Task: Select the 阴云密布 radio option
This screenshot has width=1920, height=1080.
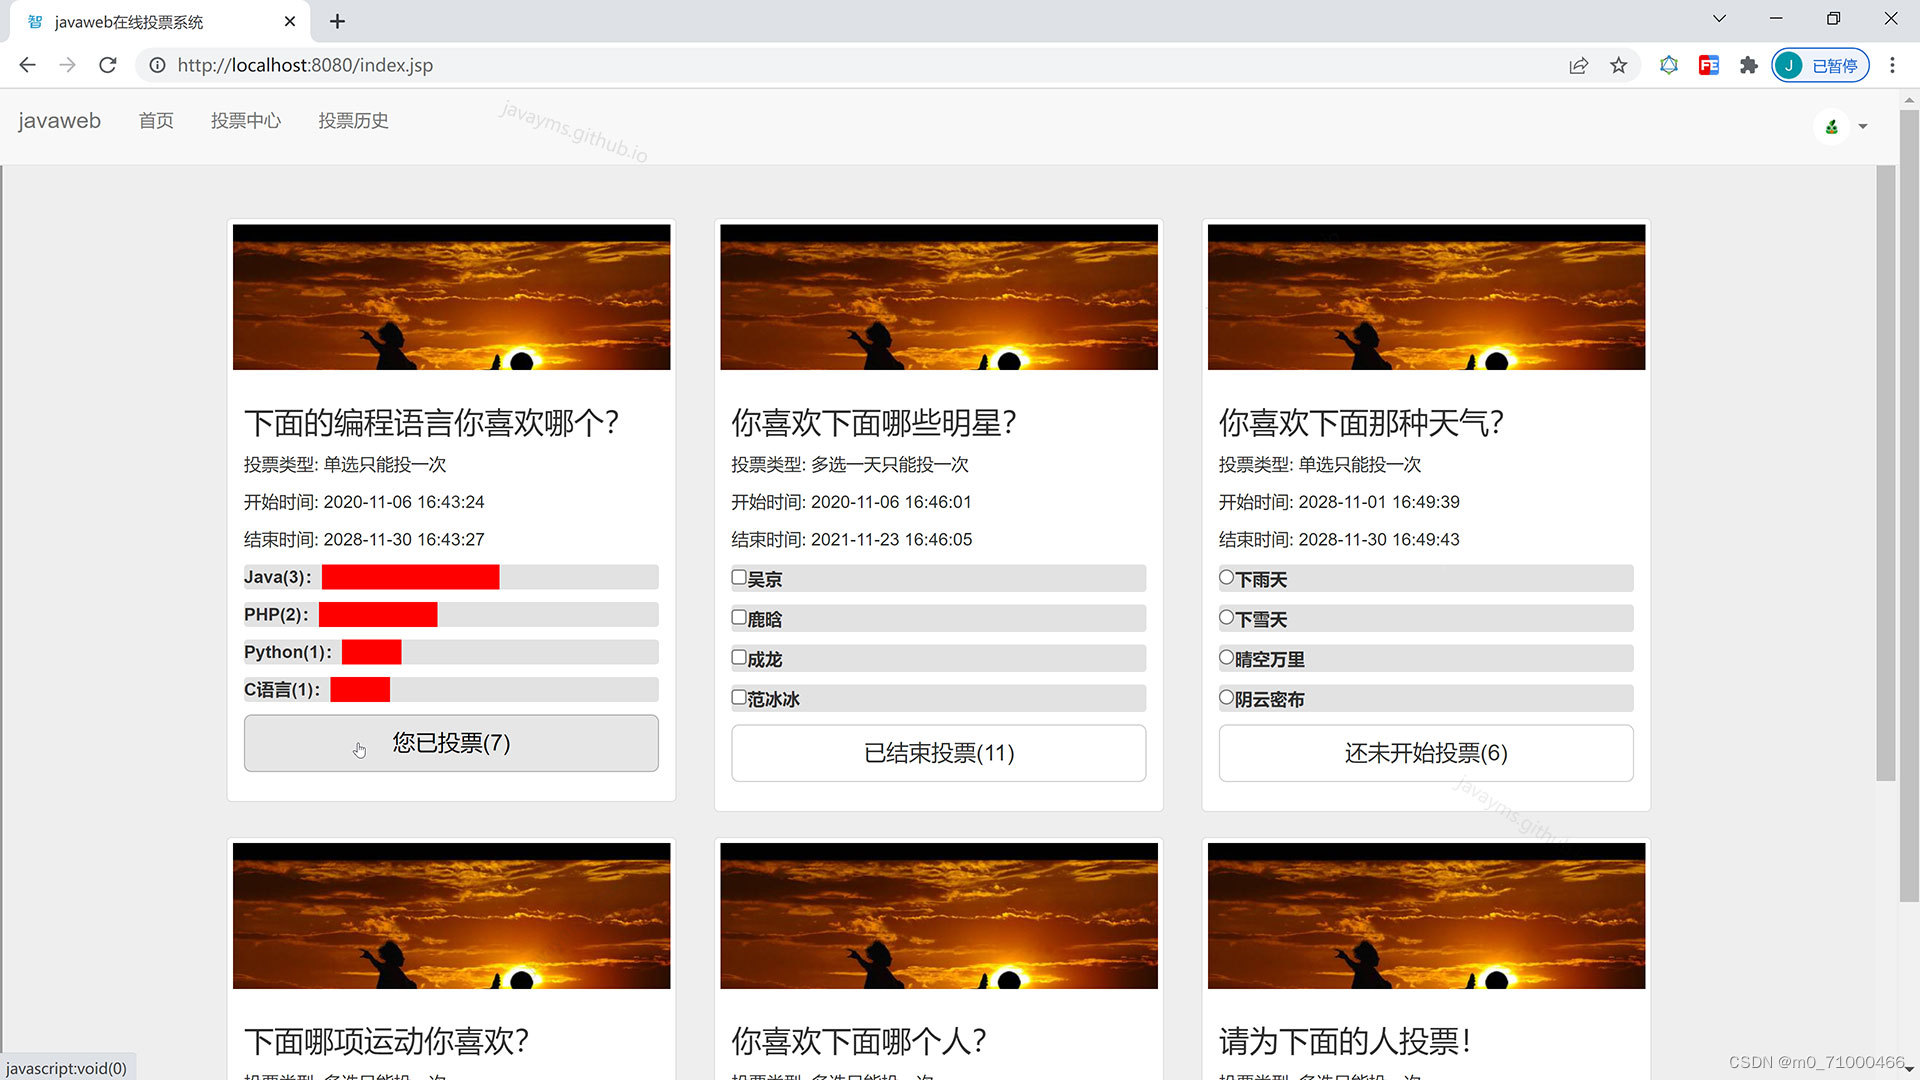Action: click(1226, 697)
